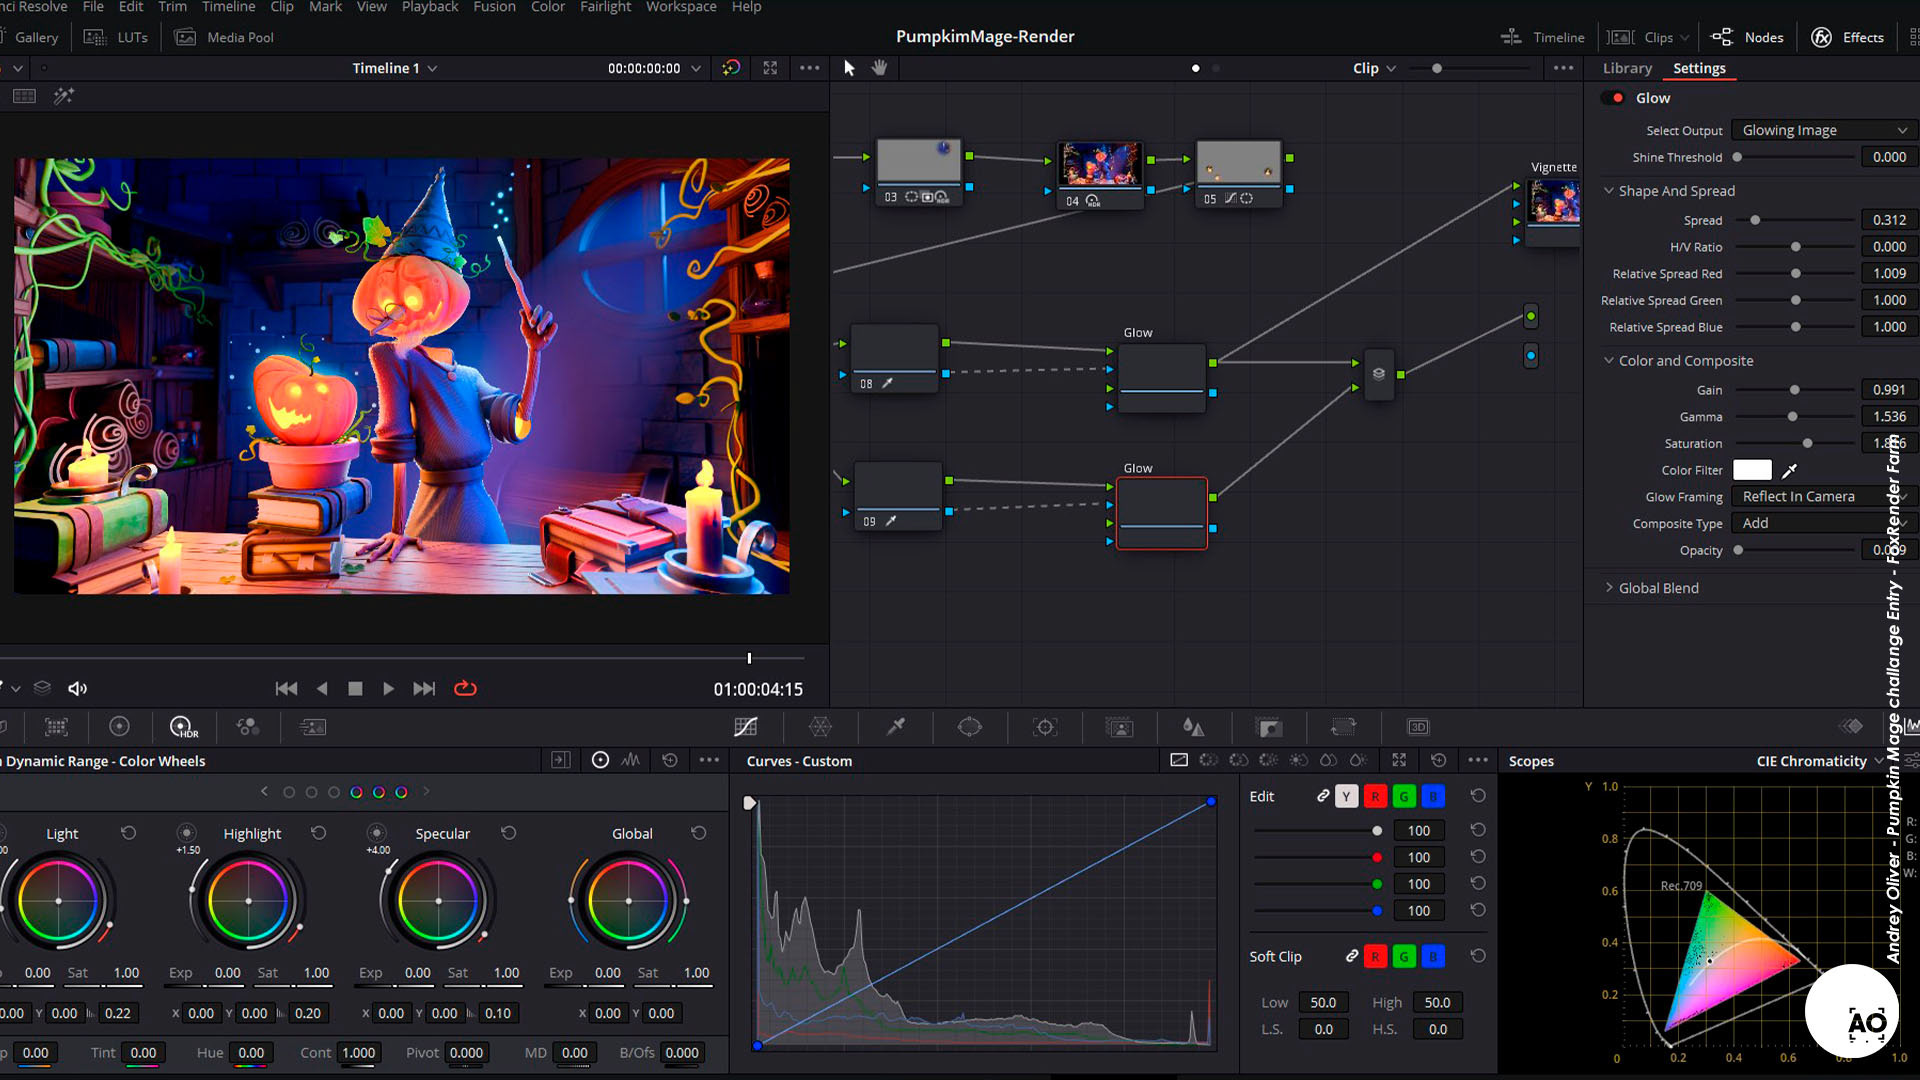Open the Glow Framing dropdown
This screenshot has width=1920, height=1080.
tap(1825, 496)
